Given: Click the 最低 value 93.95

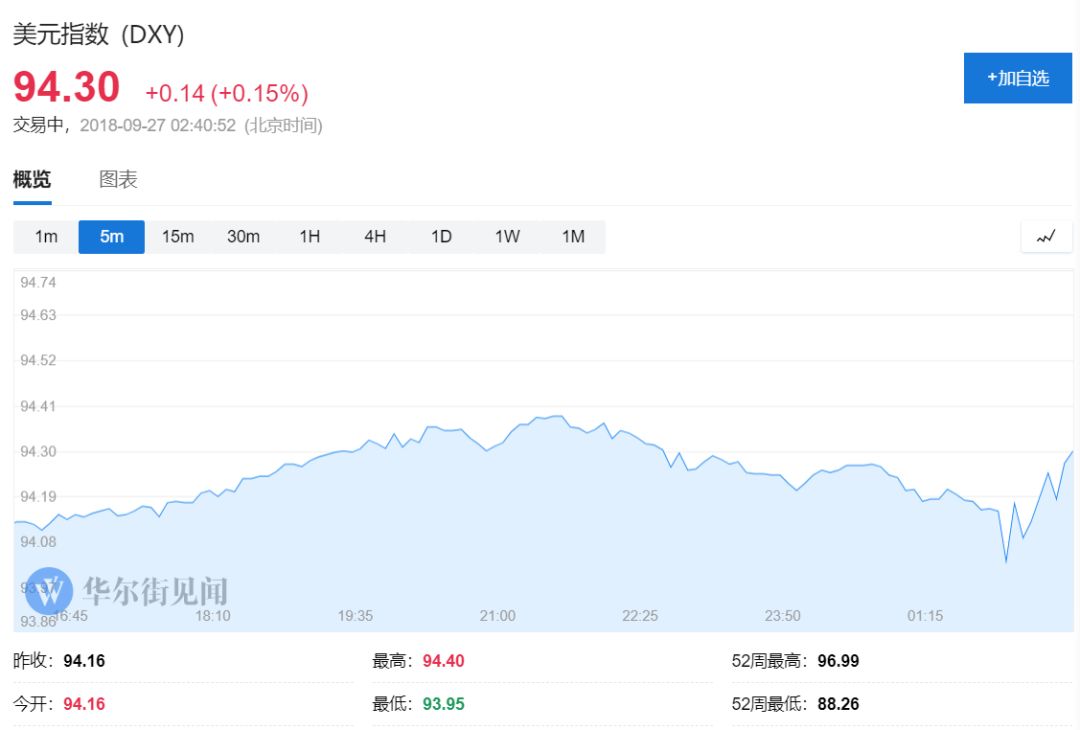Looking at the screenshot, I should click(443, 704).
